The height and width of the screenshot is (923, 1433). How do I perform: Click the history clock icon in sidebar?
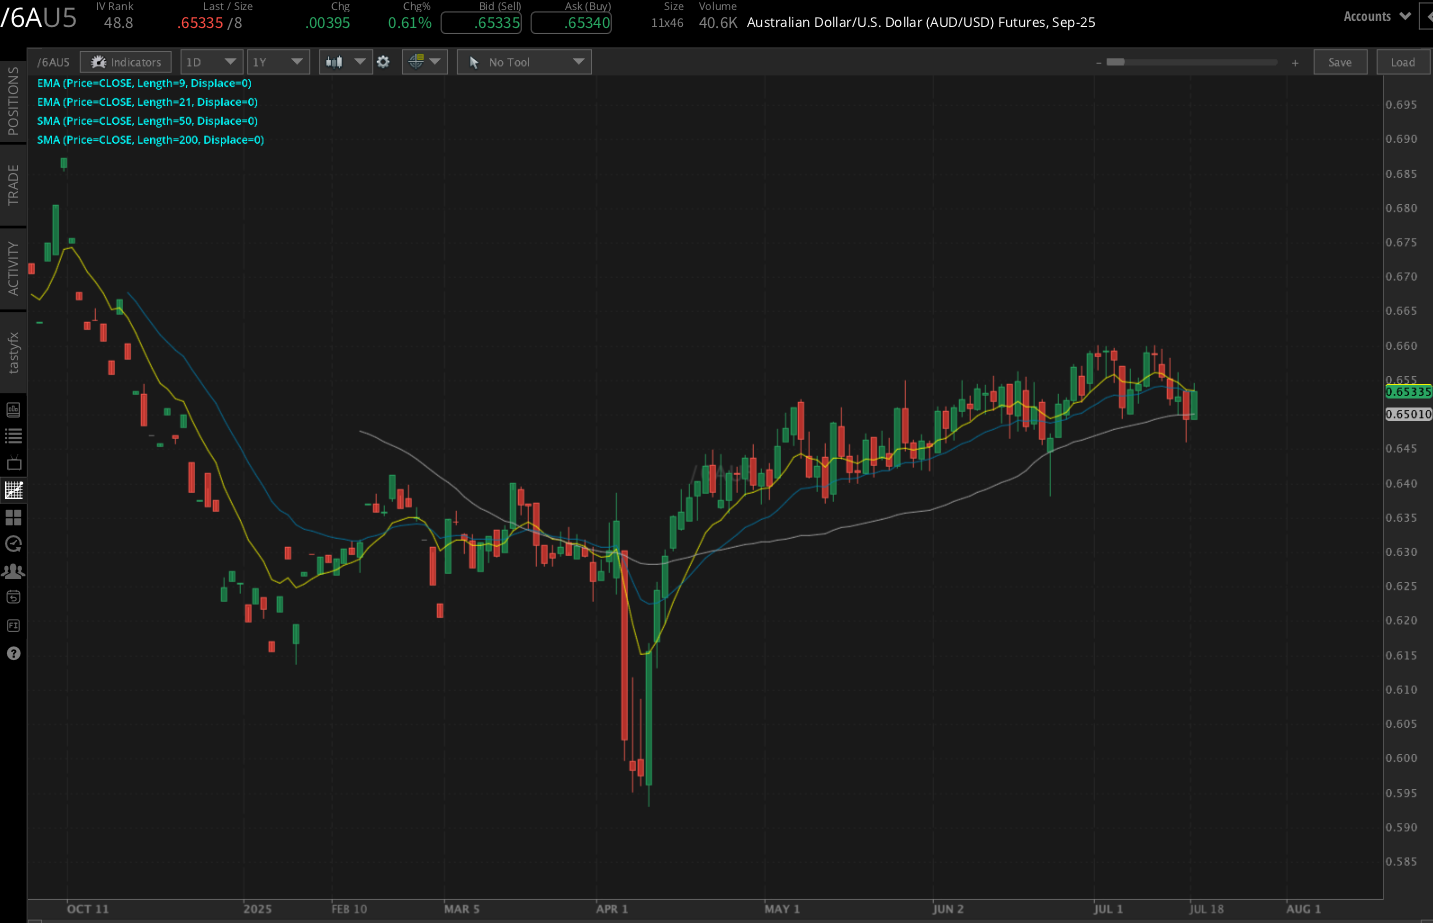click(14, 544)
